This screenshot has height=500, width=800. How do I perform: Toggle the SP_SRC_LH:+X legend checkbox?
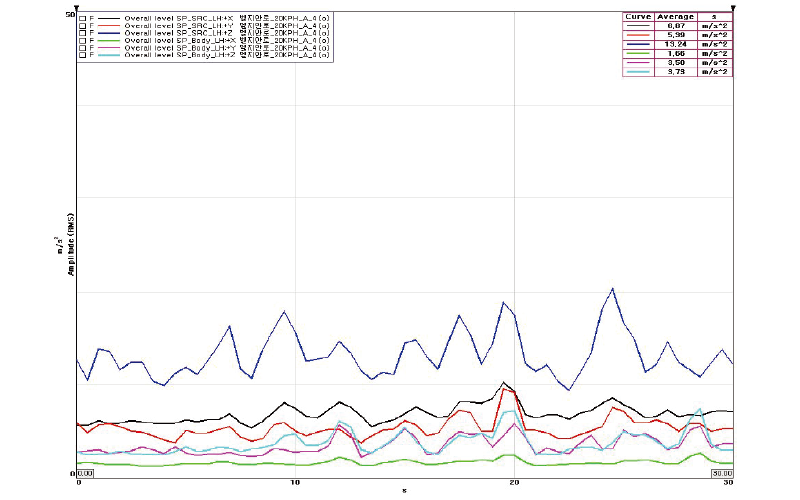82,19
